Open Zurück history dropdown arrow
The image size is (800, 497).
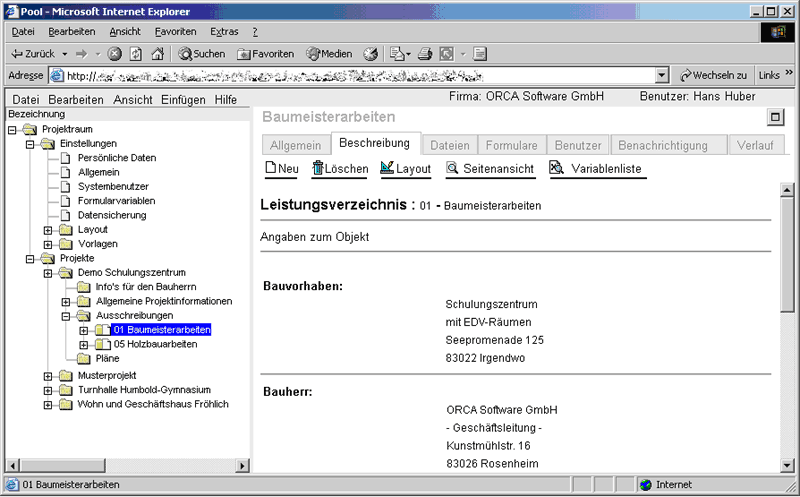coord(65,54)
